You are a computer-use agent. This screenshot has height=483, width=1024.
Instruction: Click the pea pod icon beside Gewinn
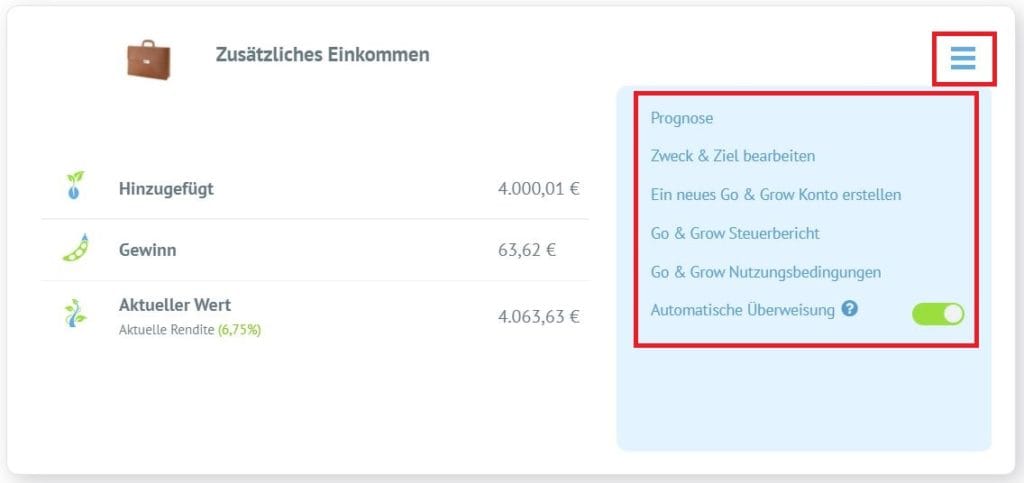76,247
